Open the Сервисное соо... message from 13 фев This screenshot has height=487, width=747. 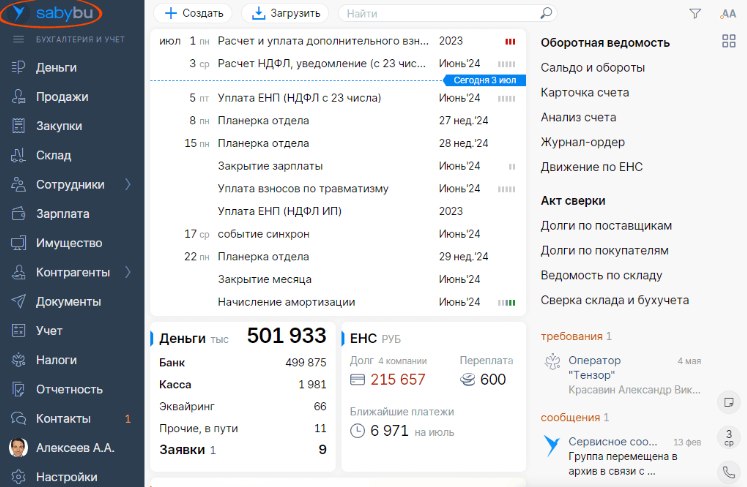click(623, 456)
